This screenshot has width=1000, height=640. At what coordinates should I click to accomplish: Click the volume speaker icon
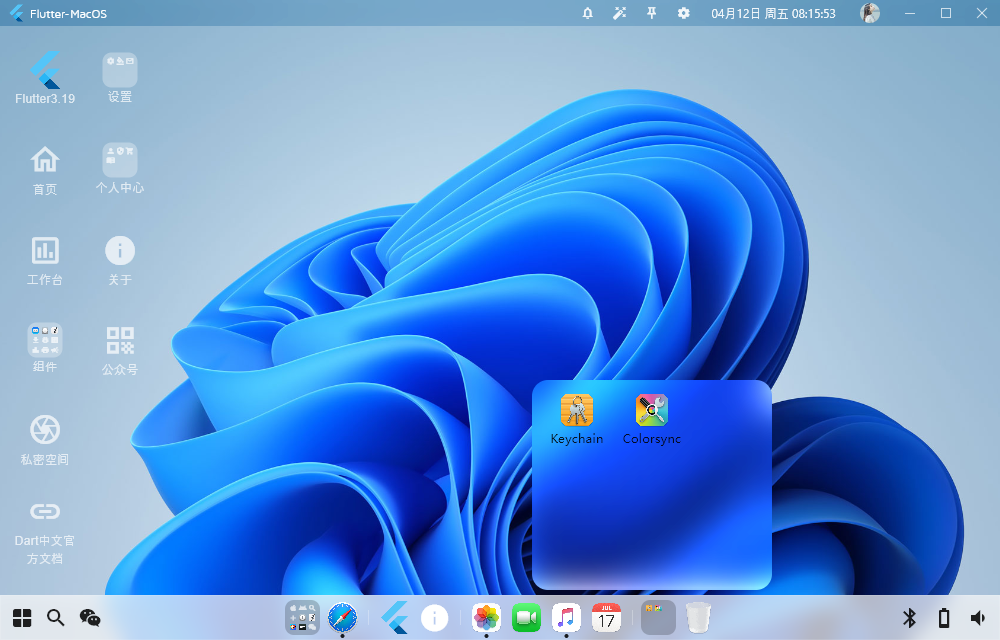[x=977, y=618]
